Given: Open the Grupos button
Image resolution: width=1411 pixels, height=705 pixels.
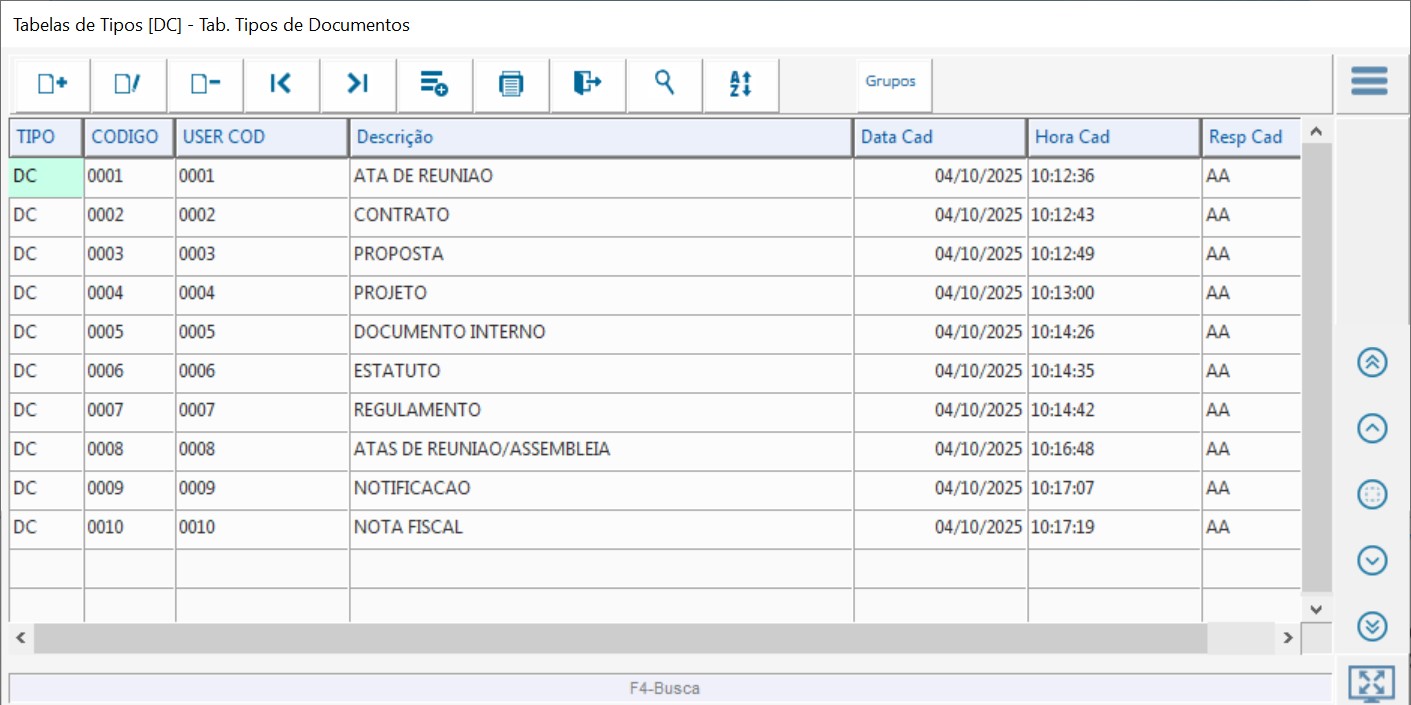Looking at the screenshot, I should tap(891, 82).
